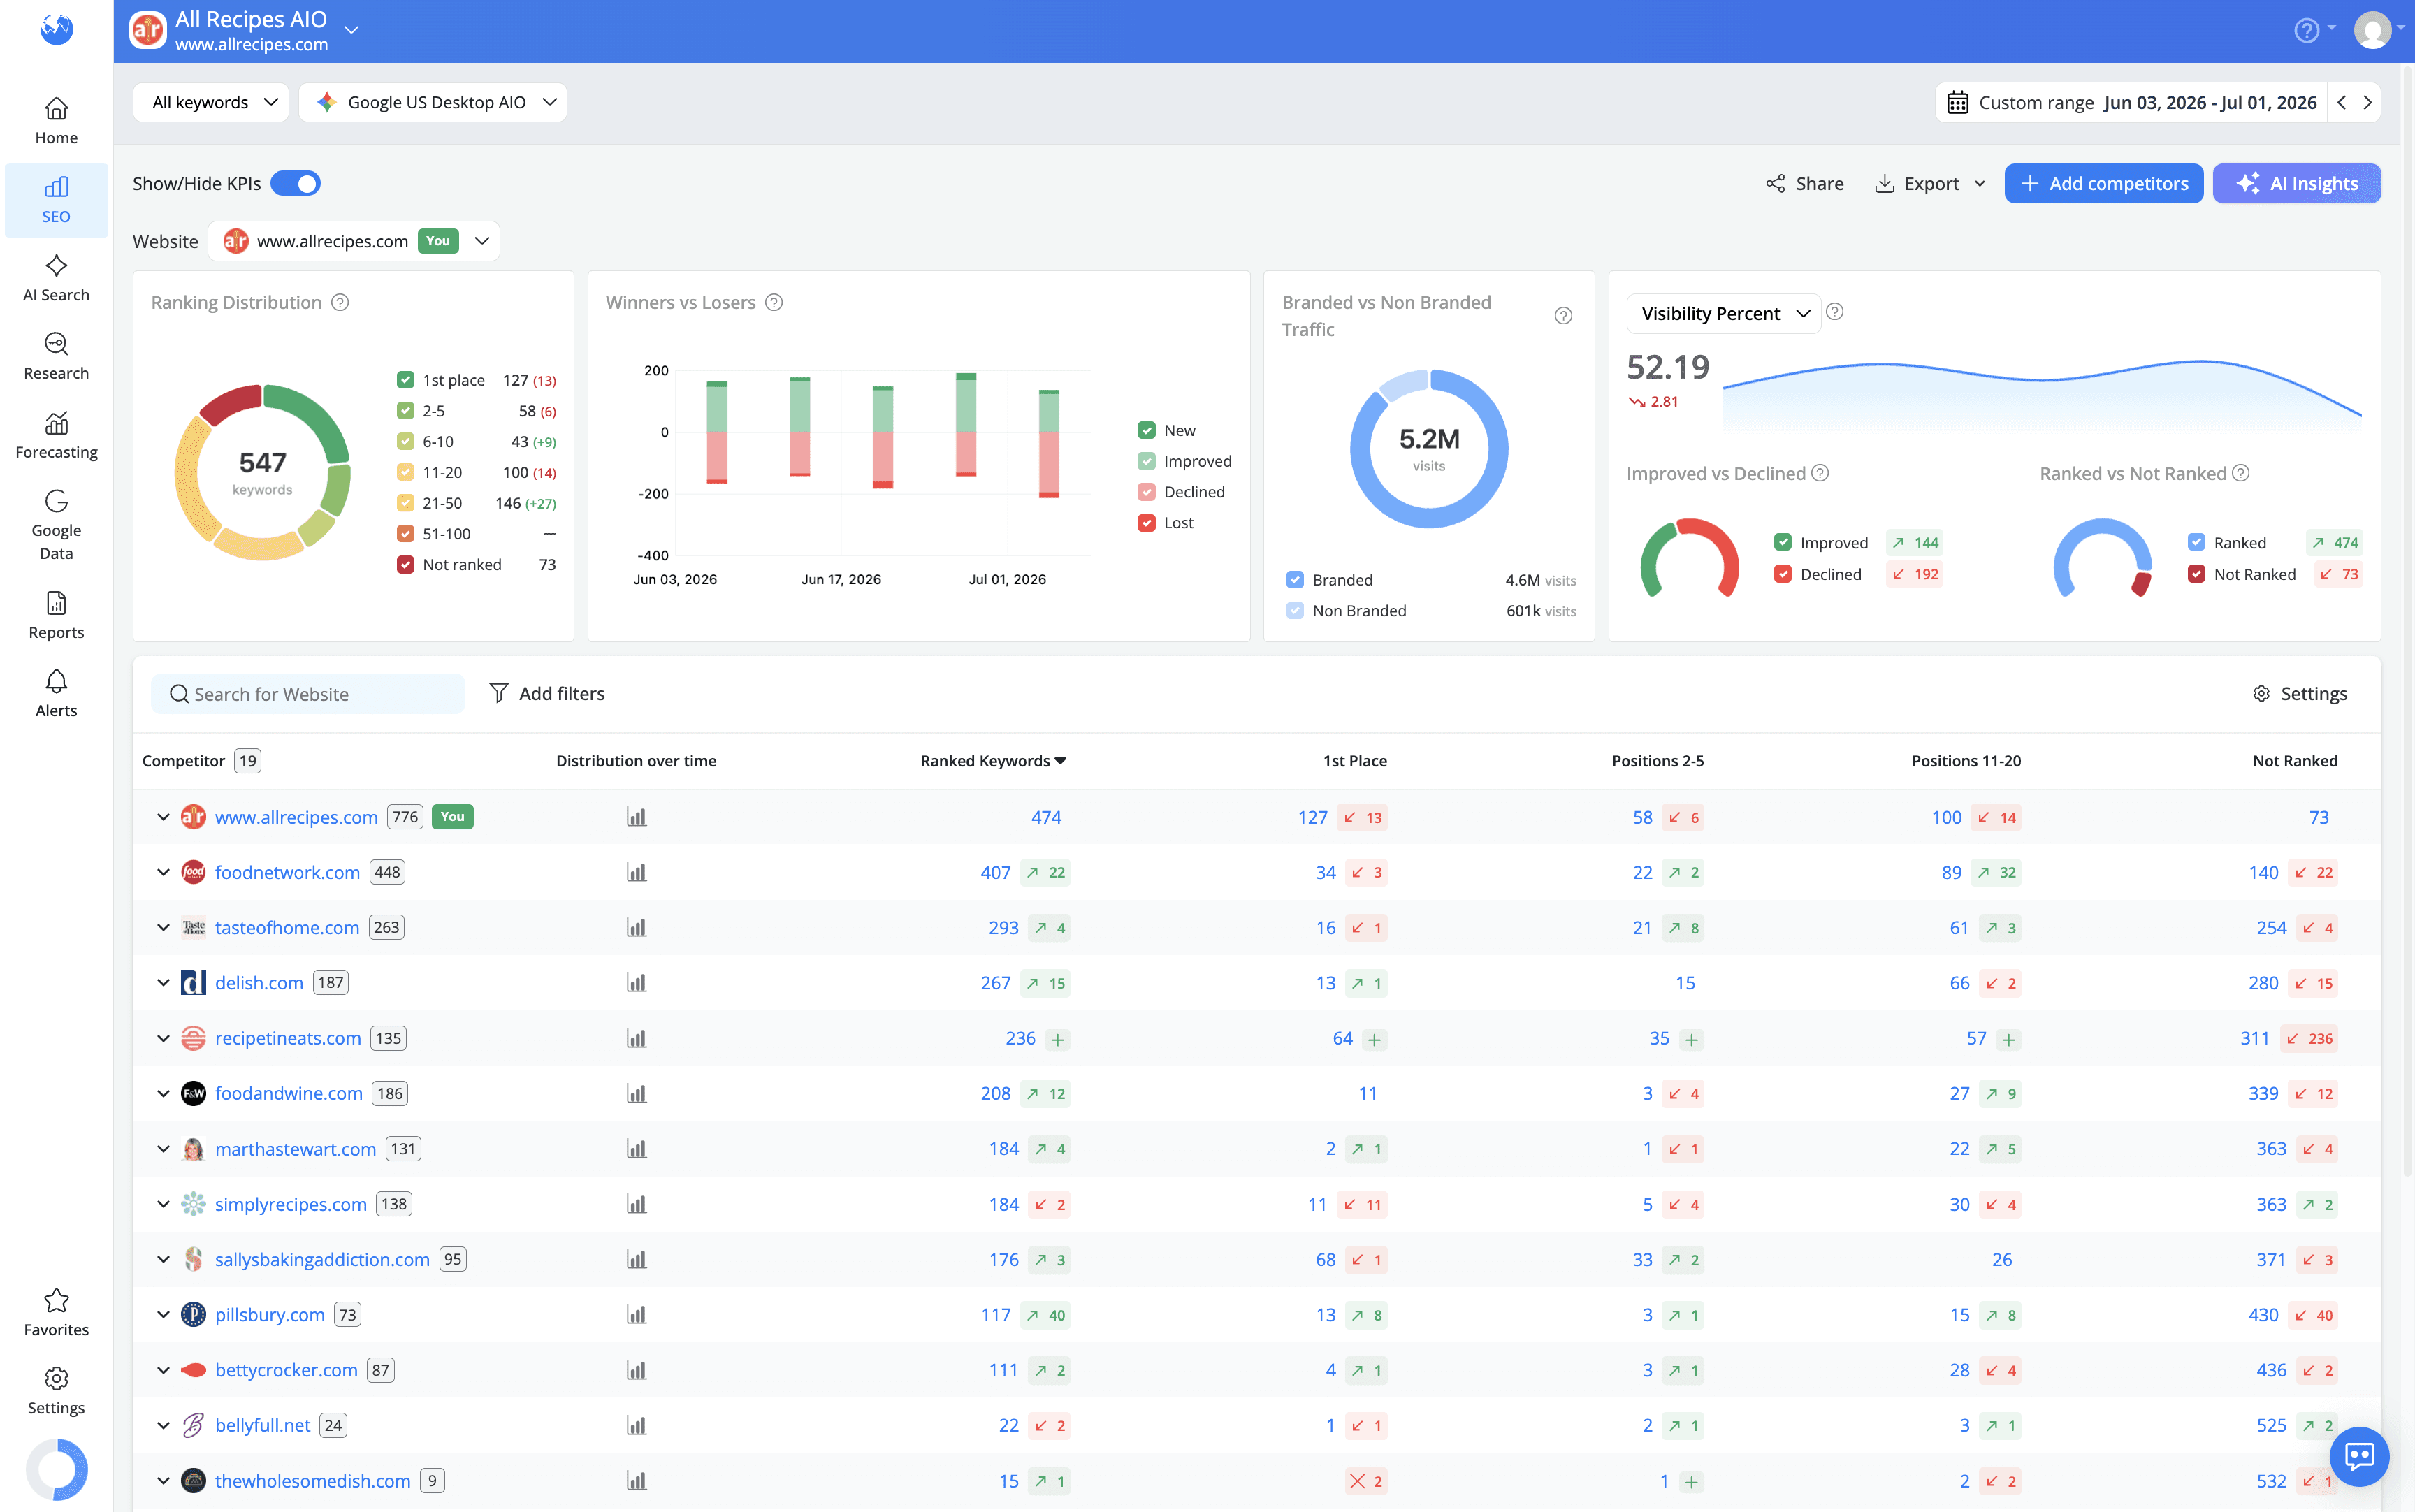Show Ranked vs Not Ranked help icon
The height and width of the screenshot is (1512, 2415).
[2241, 473]
